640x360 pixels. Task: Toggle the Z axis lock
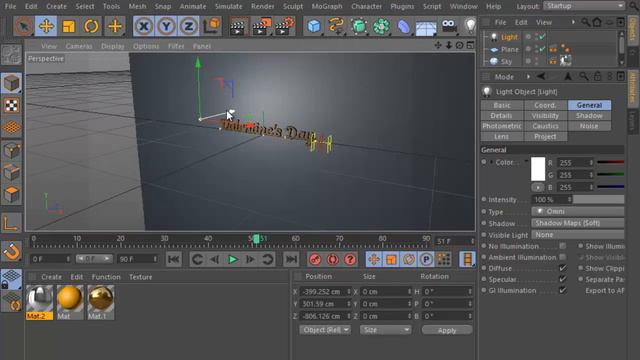(x=189, y=26)
